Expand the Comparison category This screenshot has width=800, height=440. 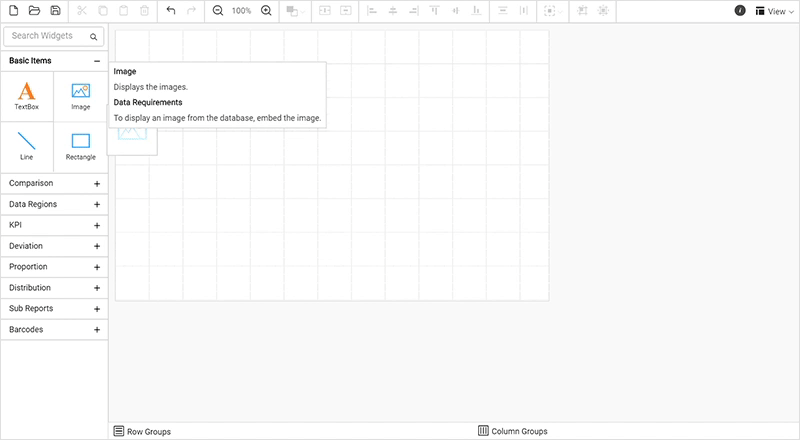(x=54, y=183)
